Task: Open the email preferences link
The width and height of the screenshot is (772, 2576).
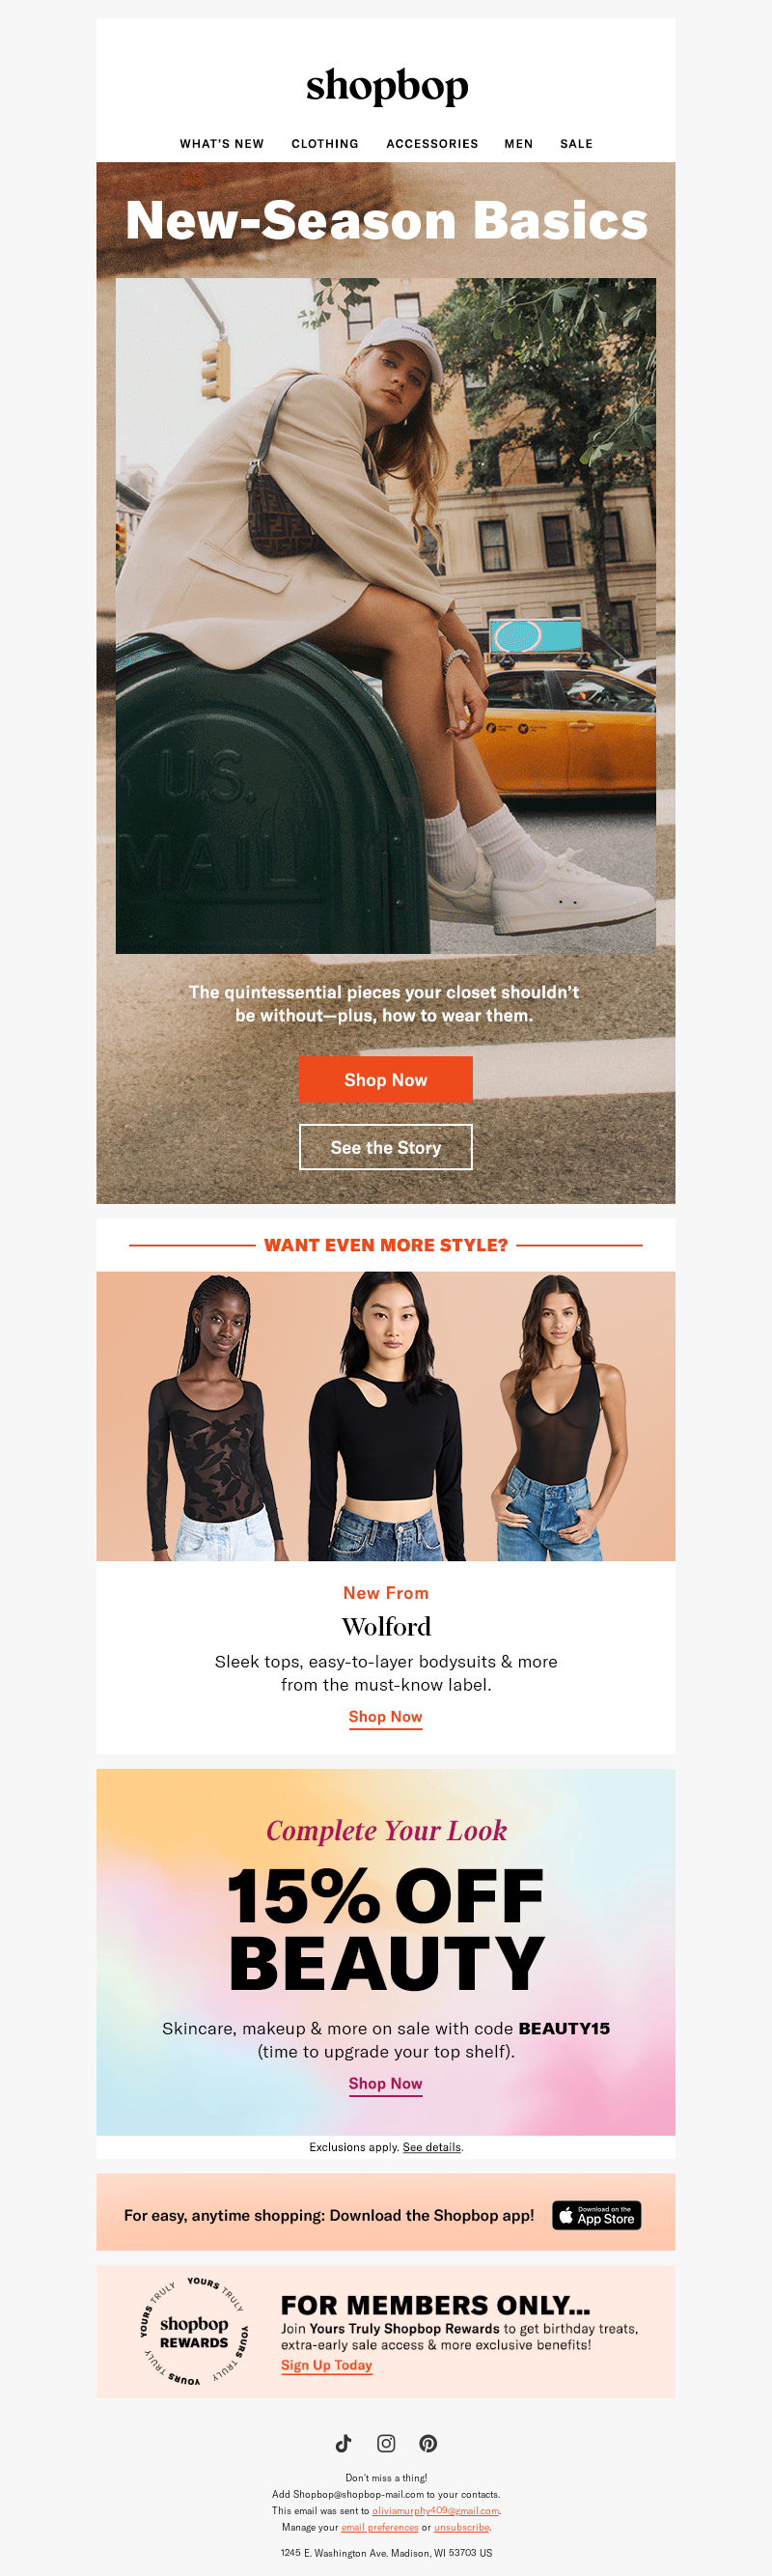Action: point(380,2527)
